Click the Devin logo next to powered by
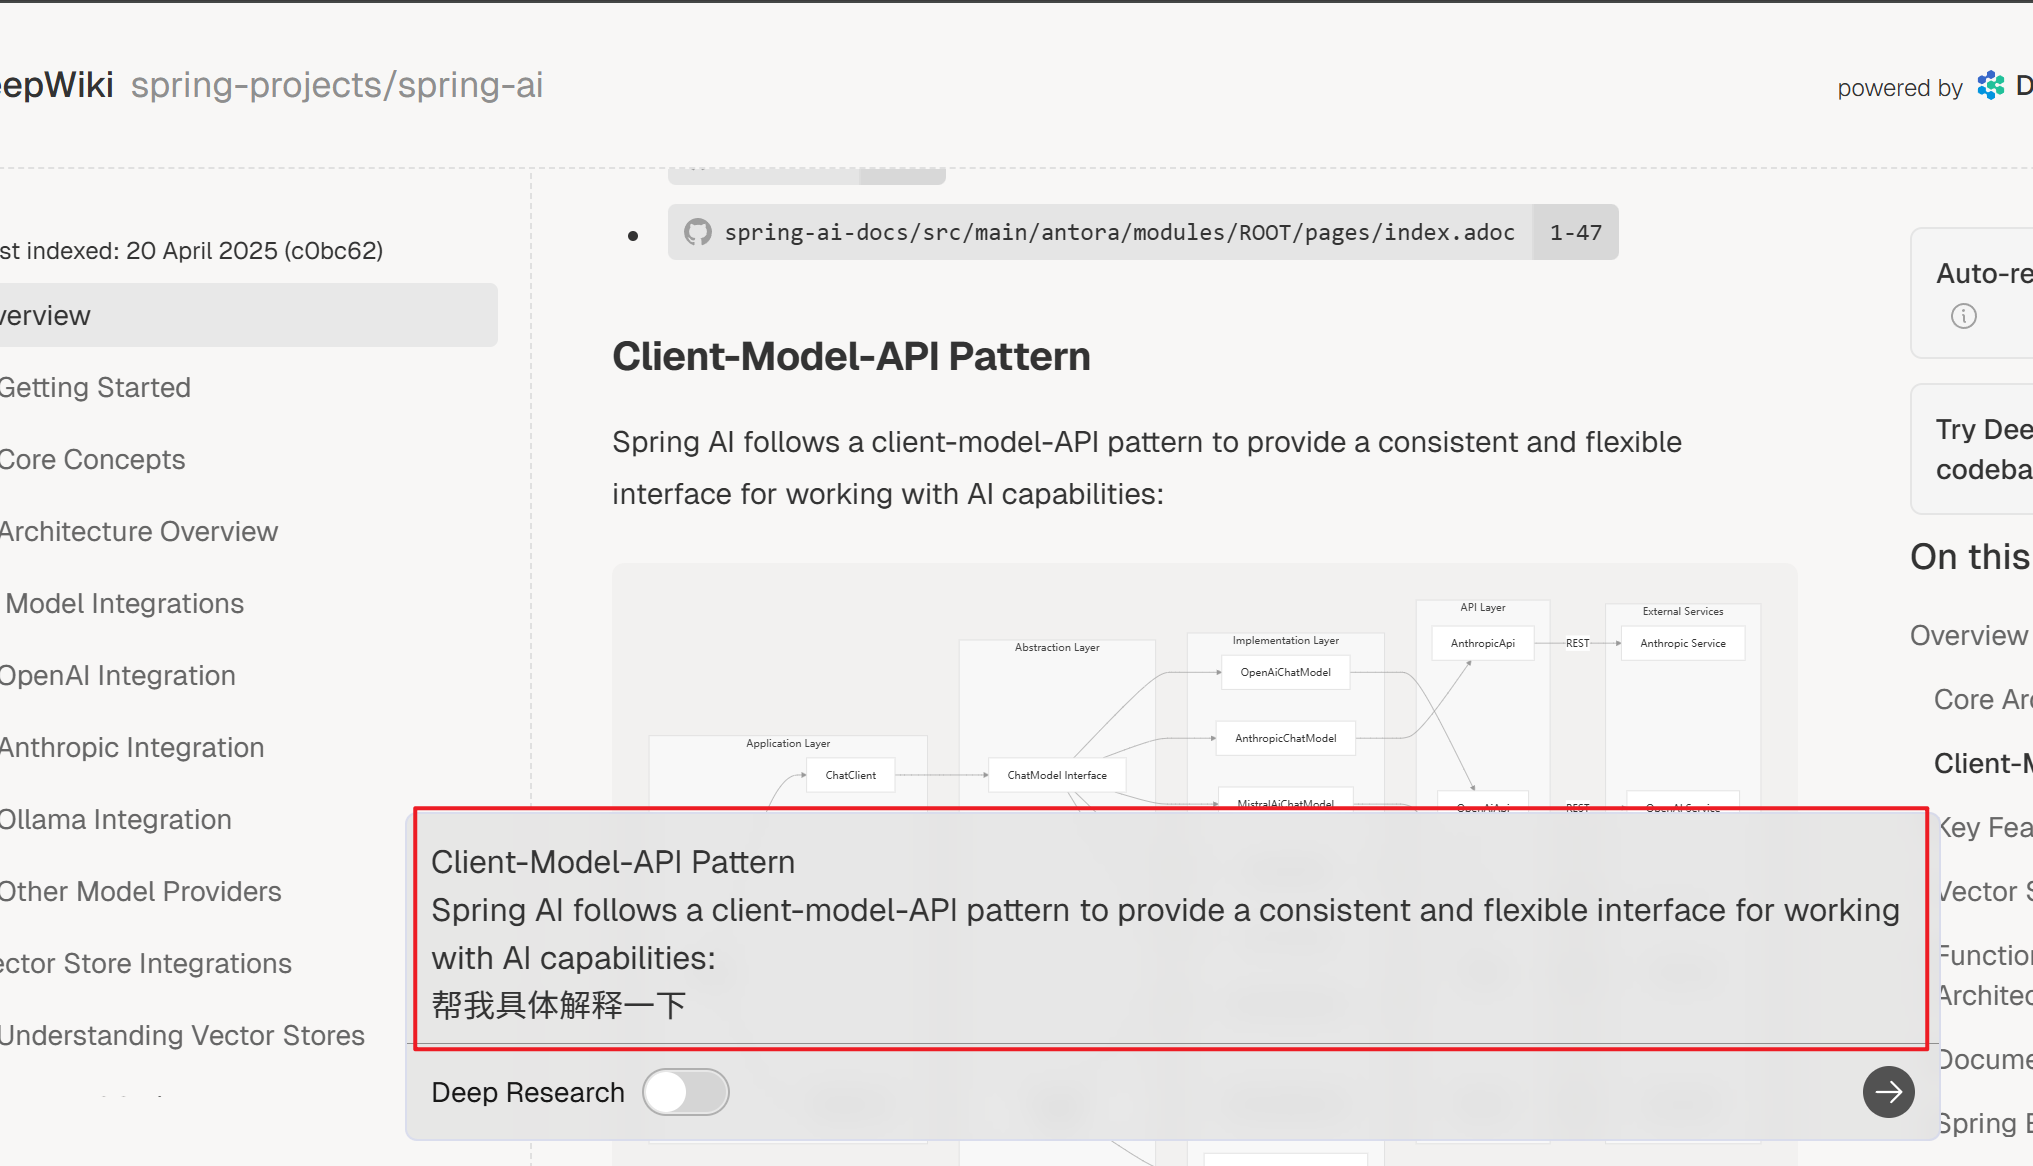The height and width of the screenshot is (1166, 2033). click(x=1991, y=87)
